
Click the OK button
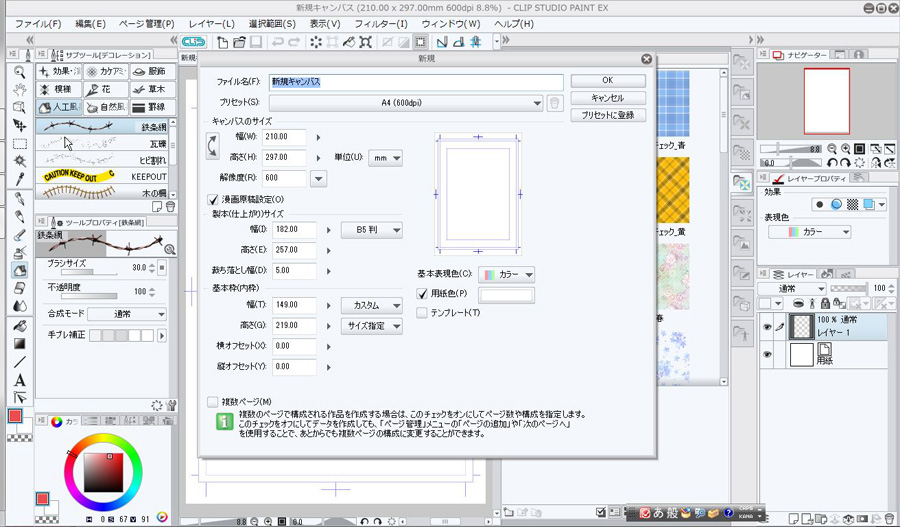607,81
